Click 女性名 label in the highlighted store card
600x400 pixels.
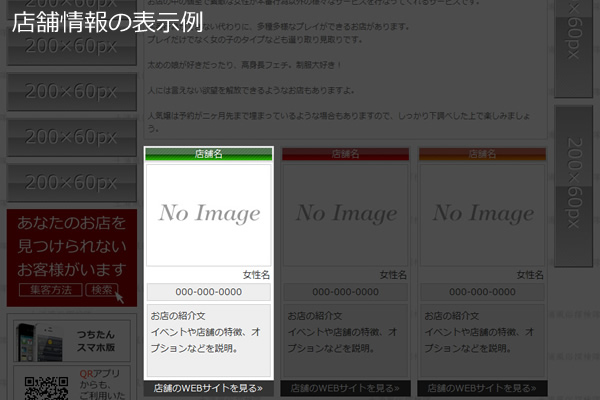click(x=255, y=275)
